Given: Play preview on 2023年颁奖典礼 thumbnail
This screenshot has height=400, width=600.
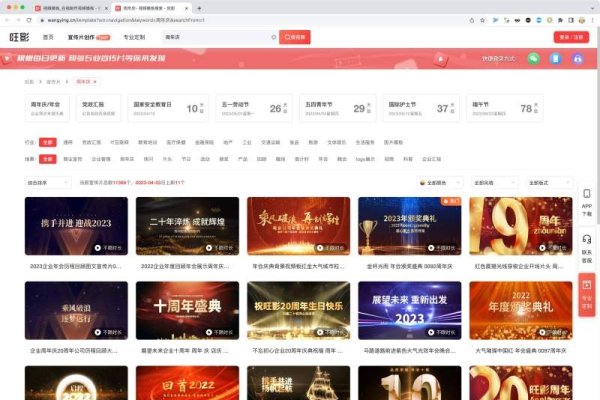Looking at the screenshot, I should pos(431,248).
